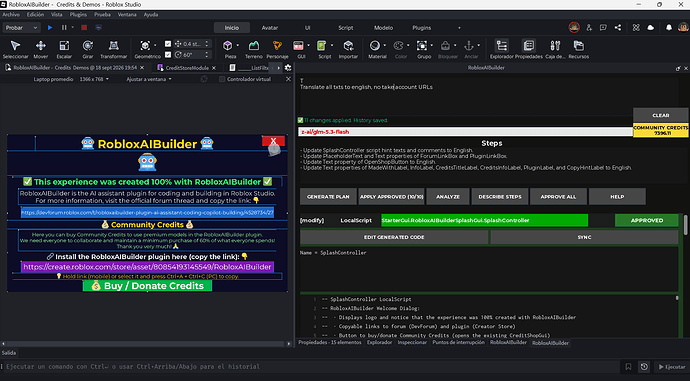Choose the Escalar scale tool

click(x=64, y=49)
